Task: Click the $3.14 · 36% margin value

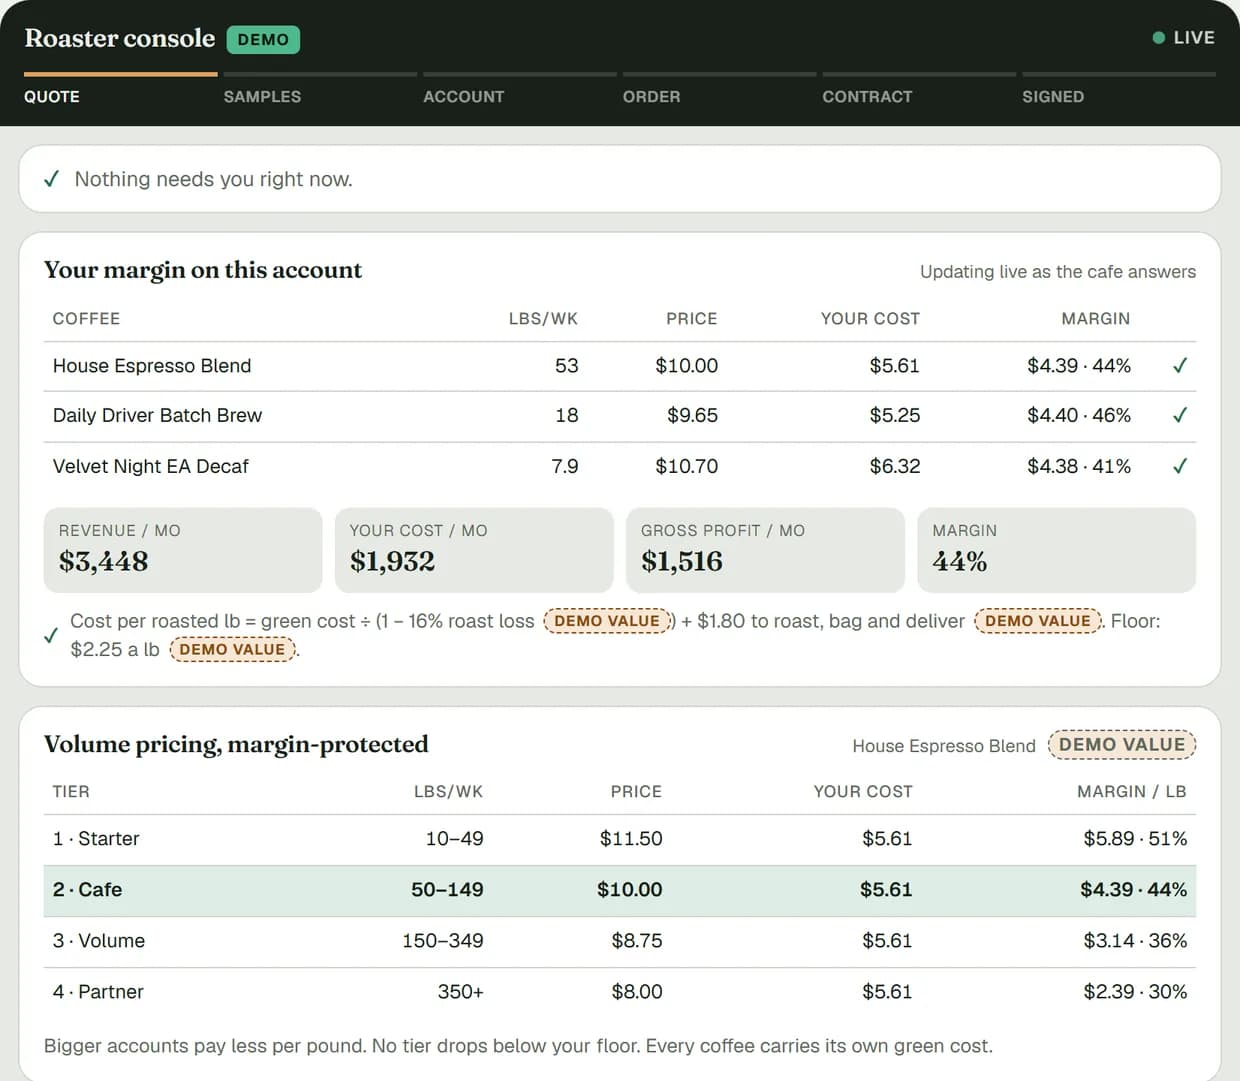Action: (1135, 941)
